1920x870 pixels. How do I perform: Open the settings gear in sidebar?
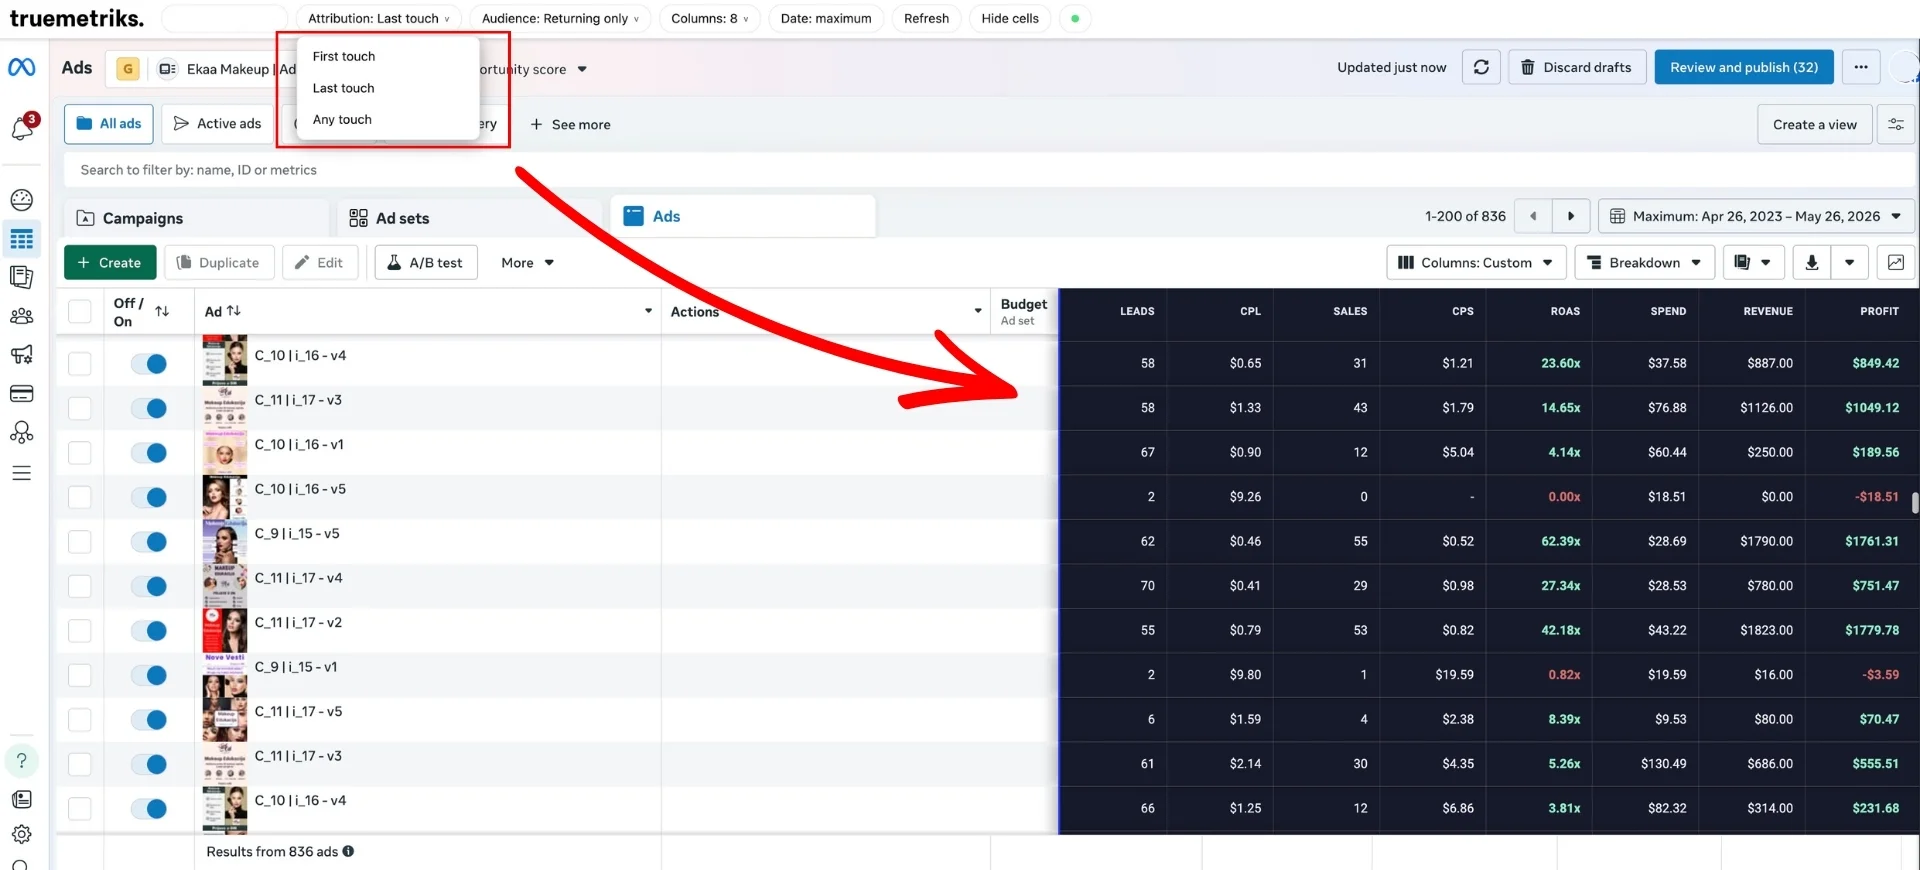[22, 834]
